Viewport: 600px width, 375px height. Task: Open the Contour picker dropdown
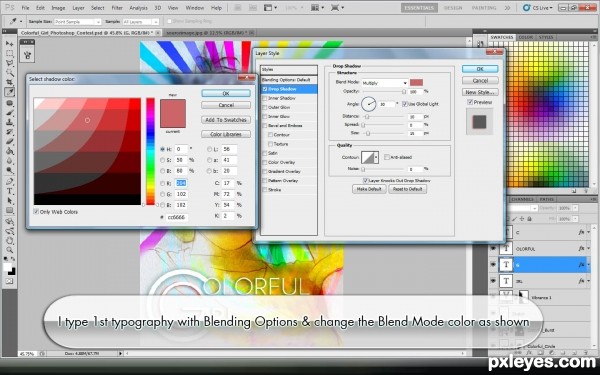click(376, 157)
